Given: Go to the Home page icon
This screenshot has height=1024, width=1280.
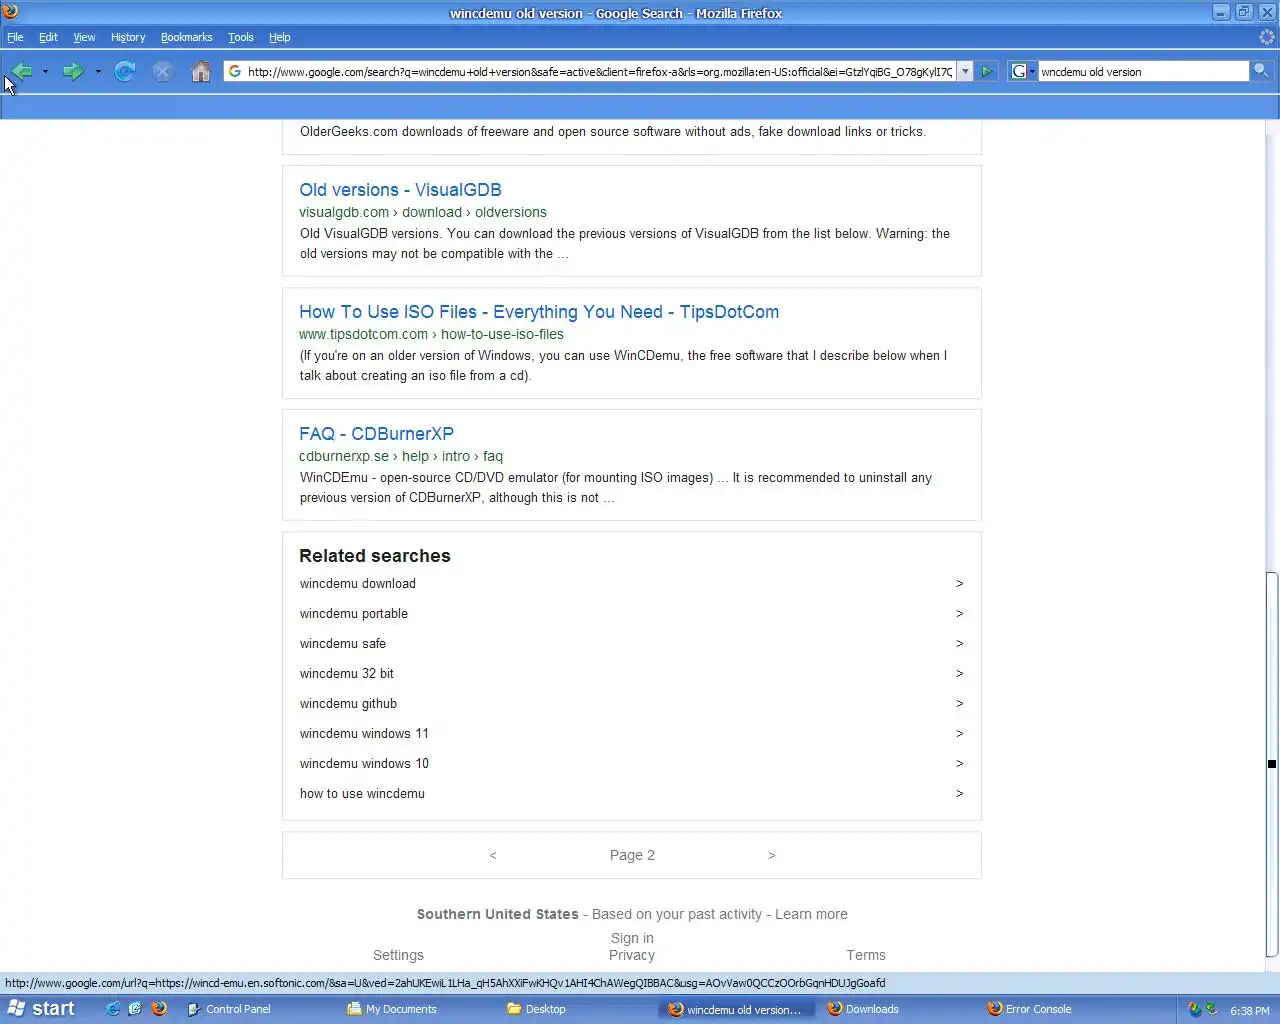Looking at the screenshot, I should 201,71.
